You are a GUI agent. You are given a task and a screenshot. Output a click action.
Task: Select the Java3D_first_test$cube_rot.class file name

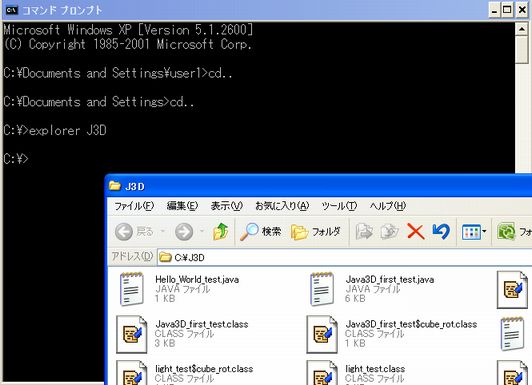click(x=411, y=324)
